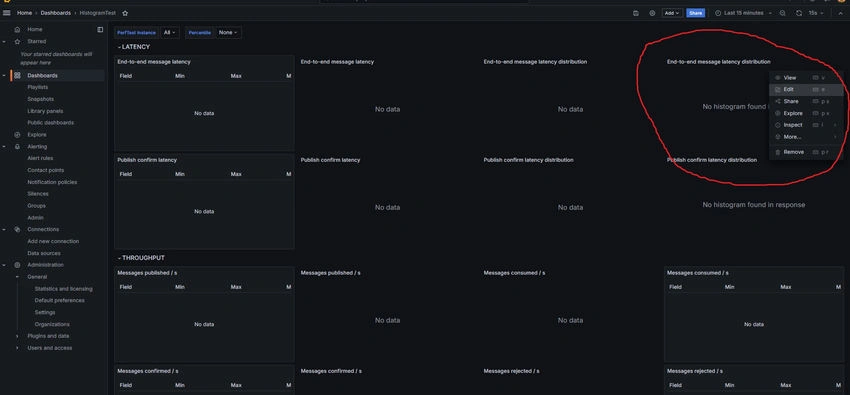The height and width of the screenshot is (395, 850).
Task: Click the trash icon next to Remove
Action: point(778,152)
